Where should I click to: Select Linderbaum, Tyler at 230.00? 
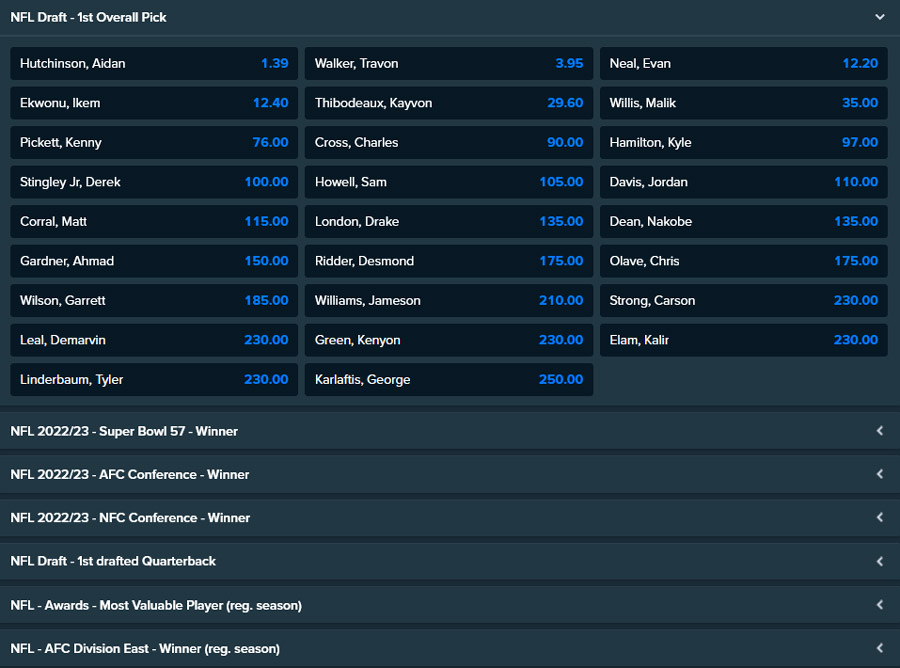point(154,379)
